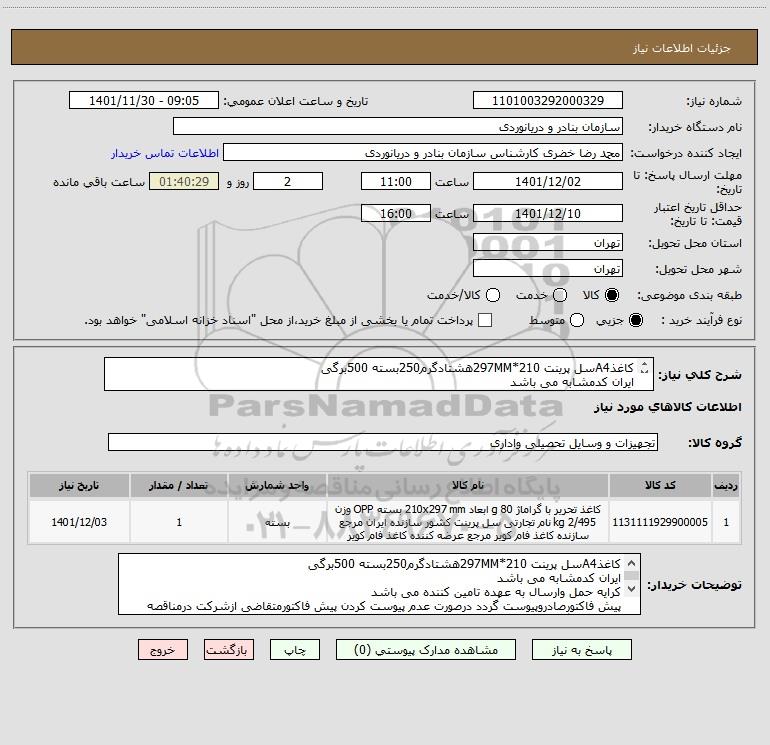Screen dimensions: 770x745
Task: Click need date cell 1401/12/03
Action: [79, 522]
